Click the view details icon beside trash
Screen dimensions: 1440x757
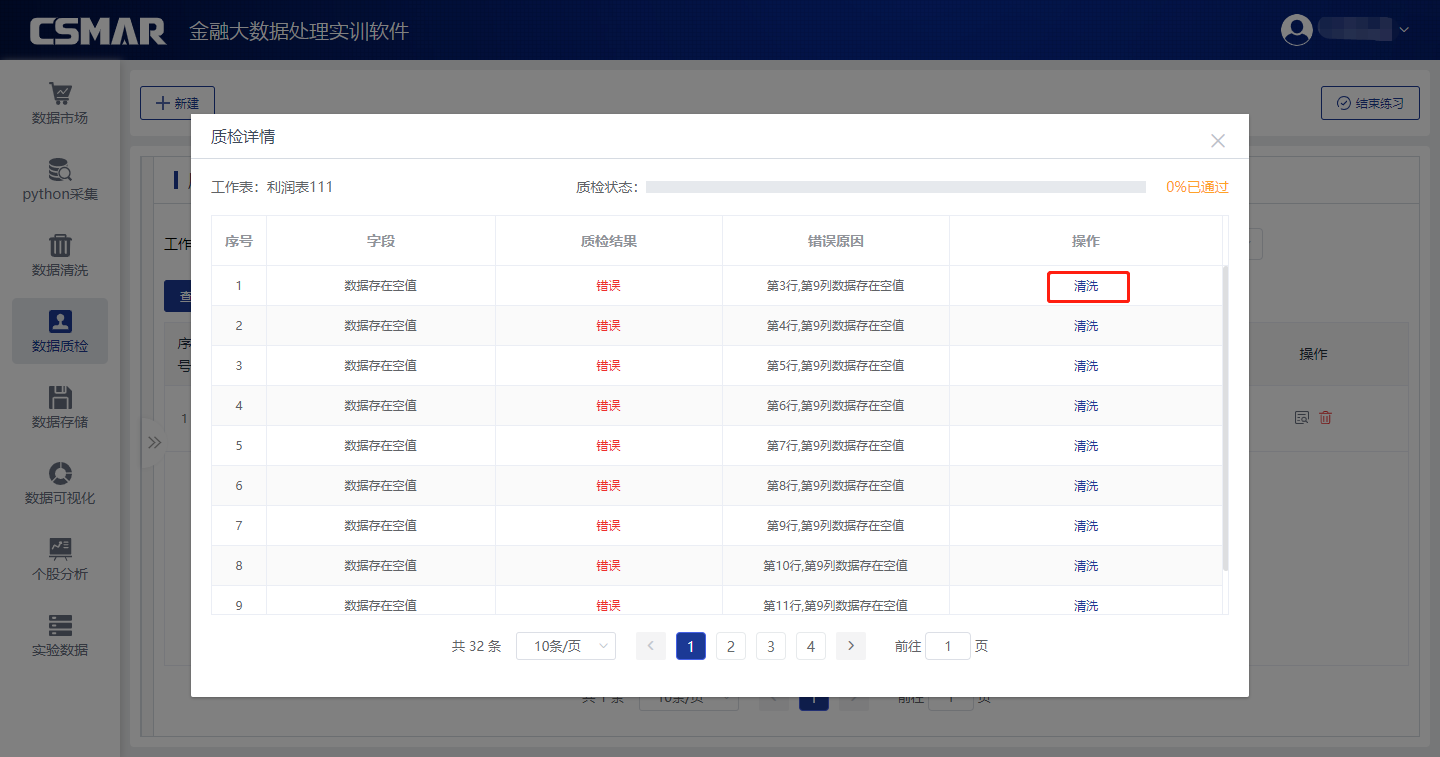click(x=1301, y=418)
